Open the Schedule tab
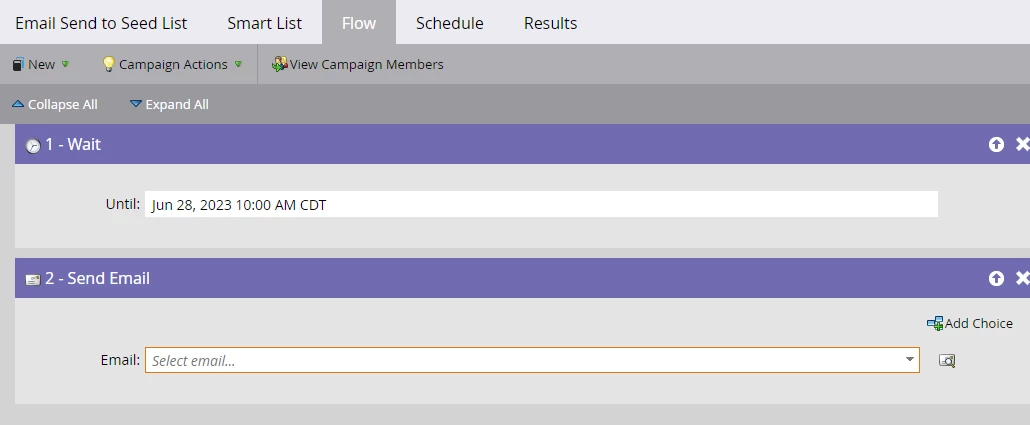 [449, 23]
